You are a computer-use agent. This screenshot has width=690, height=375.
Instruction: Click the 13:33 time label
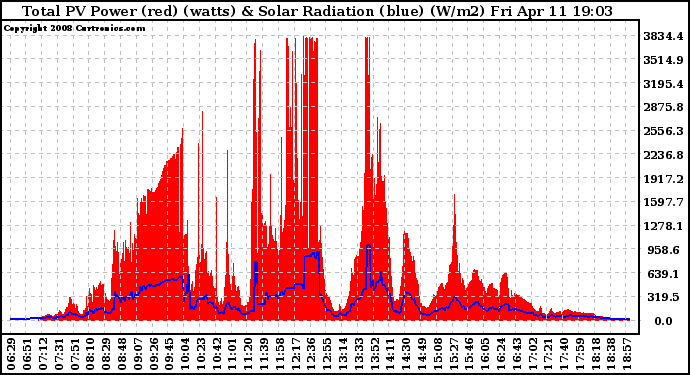click(x=359, y=354)
